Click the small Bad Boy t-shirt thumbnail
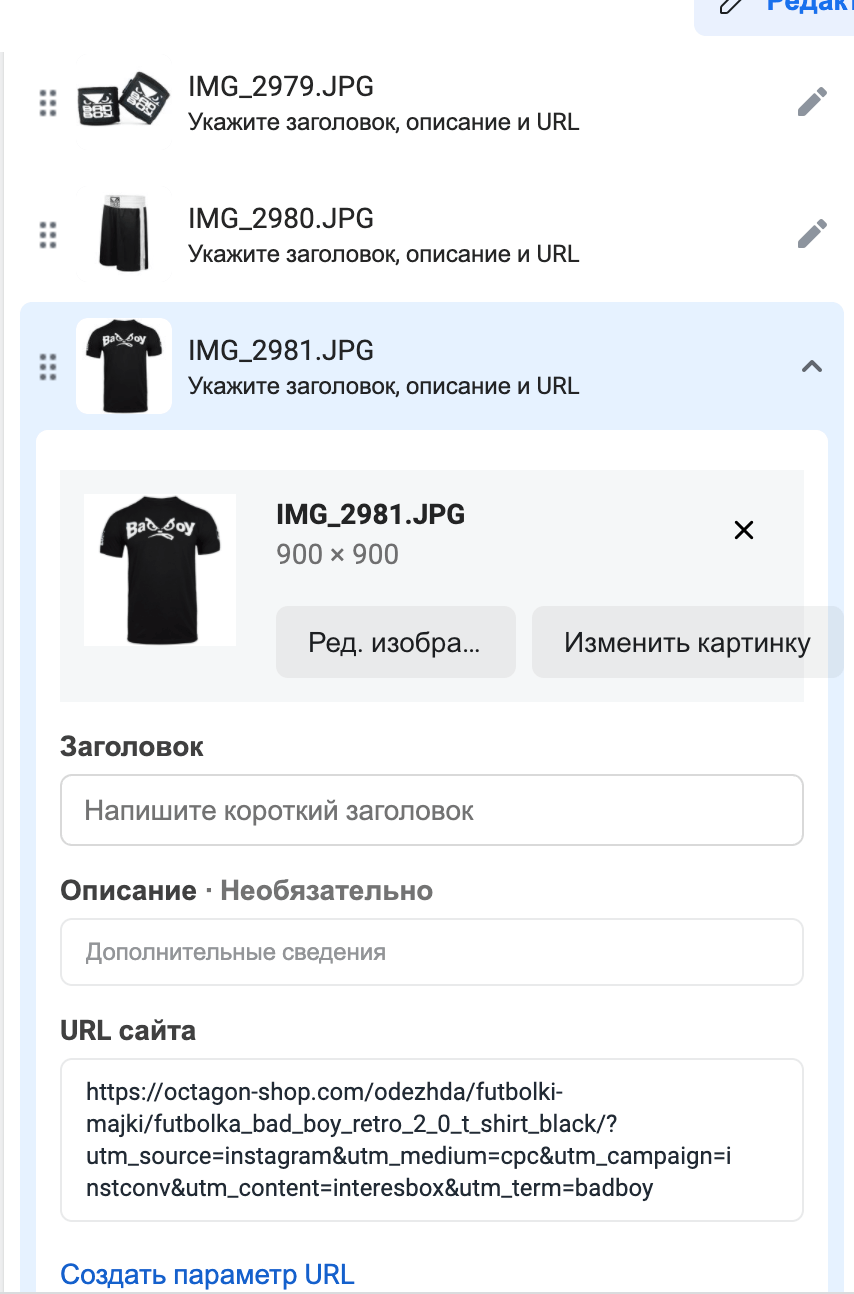 click(124, 366)
